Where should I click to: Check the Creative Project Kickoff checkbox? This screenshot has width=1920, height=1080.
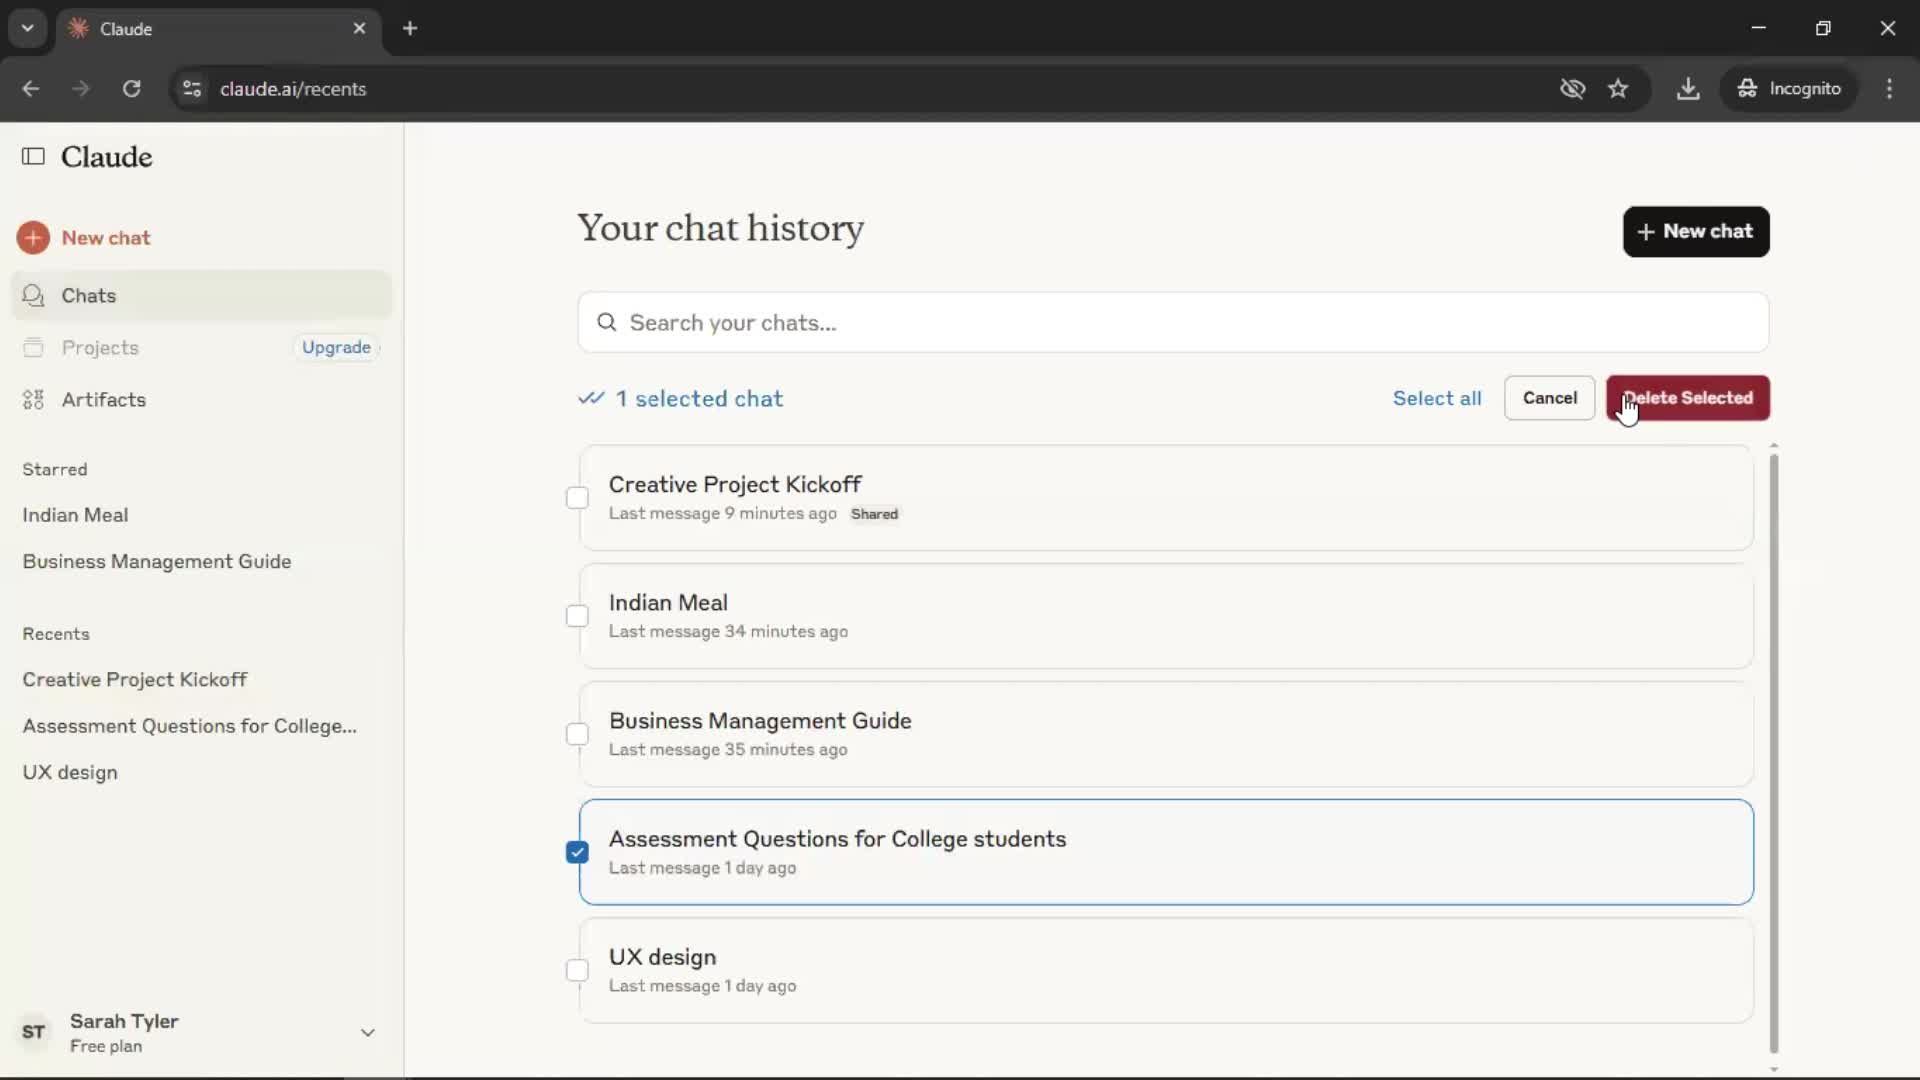pos(577,498)
